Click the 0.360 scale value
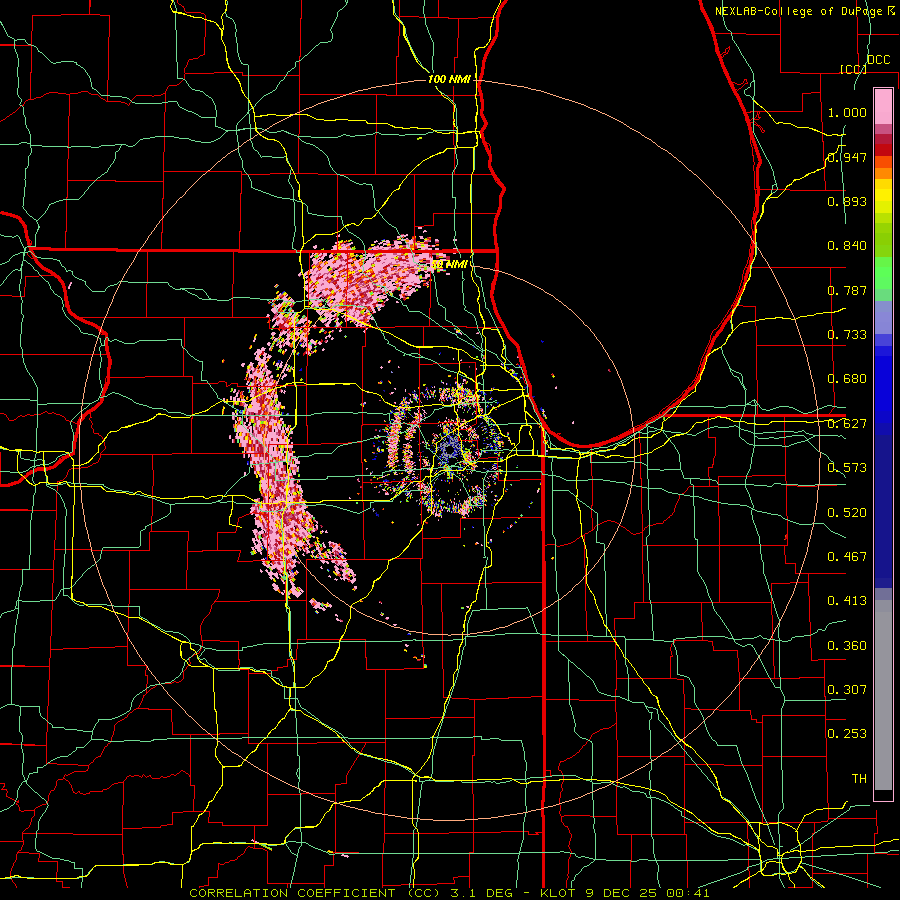The height and width of the screenshot is (900, 900). tap(847, 646)
